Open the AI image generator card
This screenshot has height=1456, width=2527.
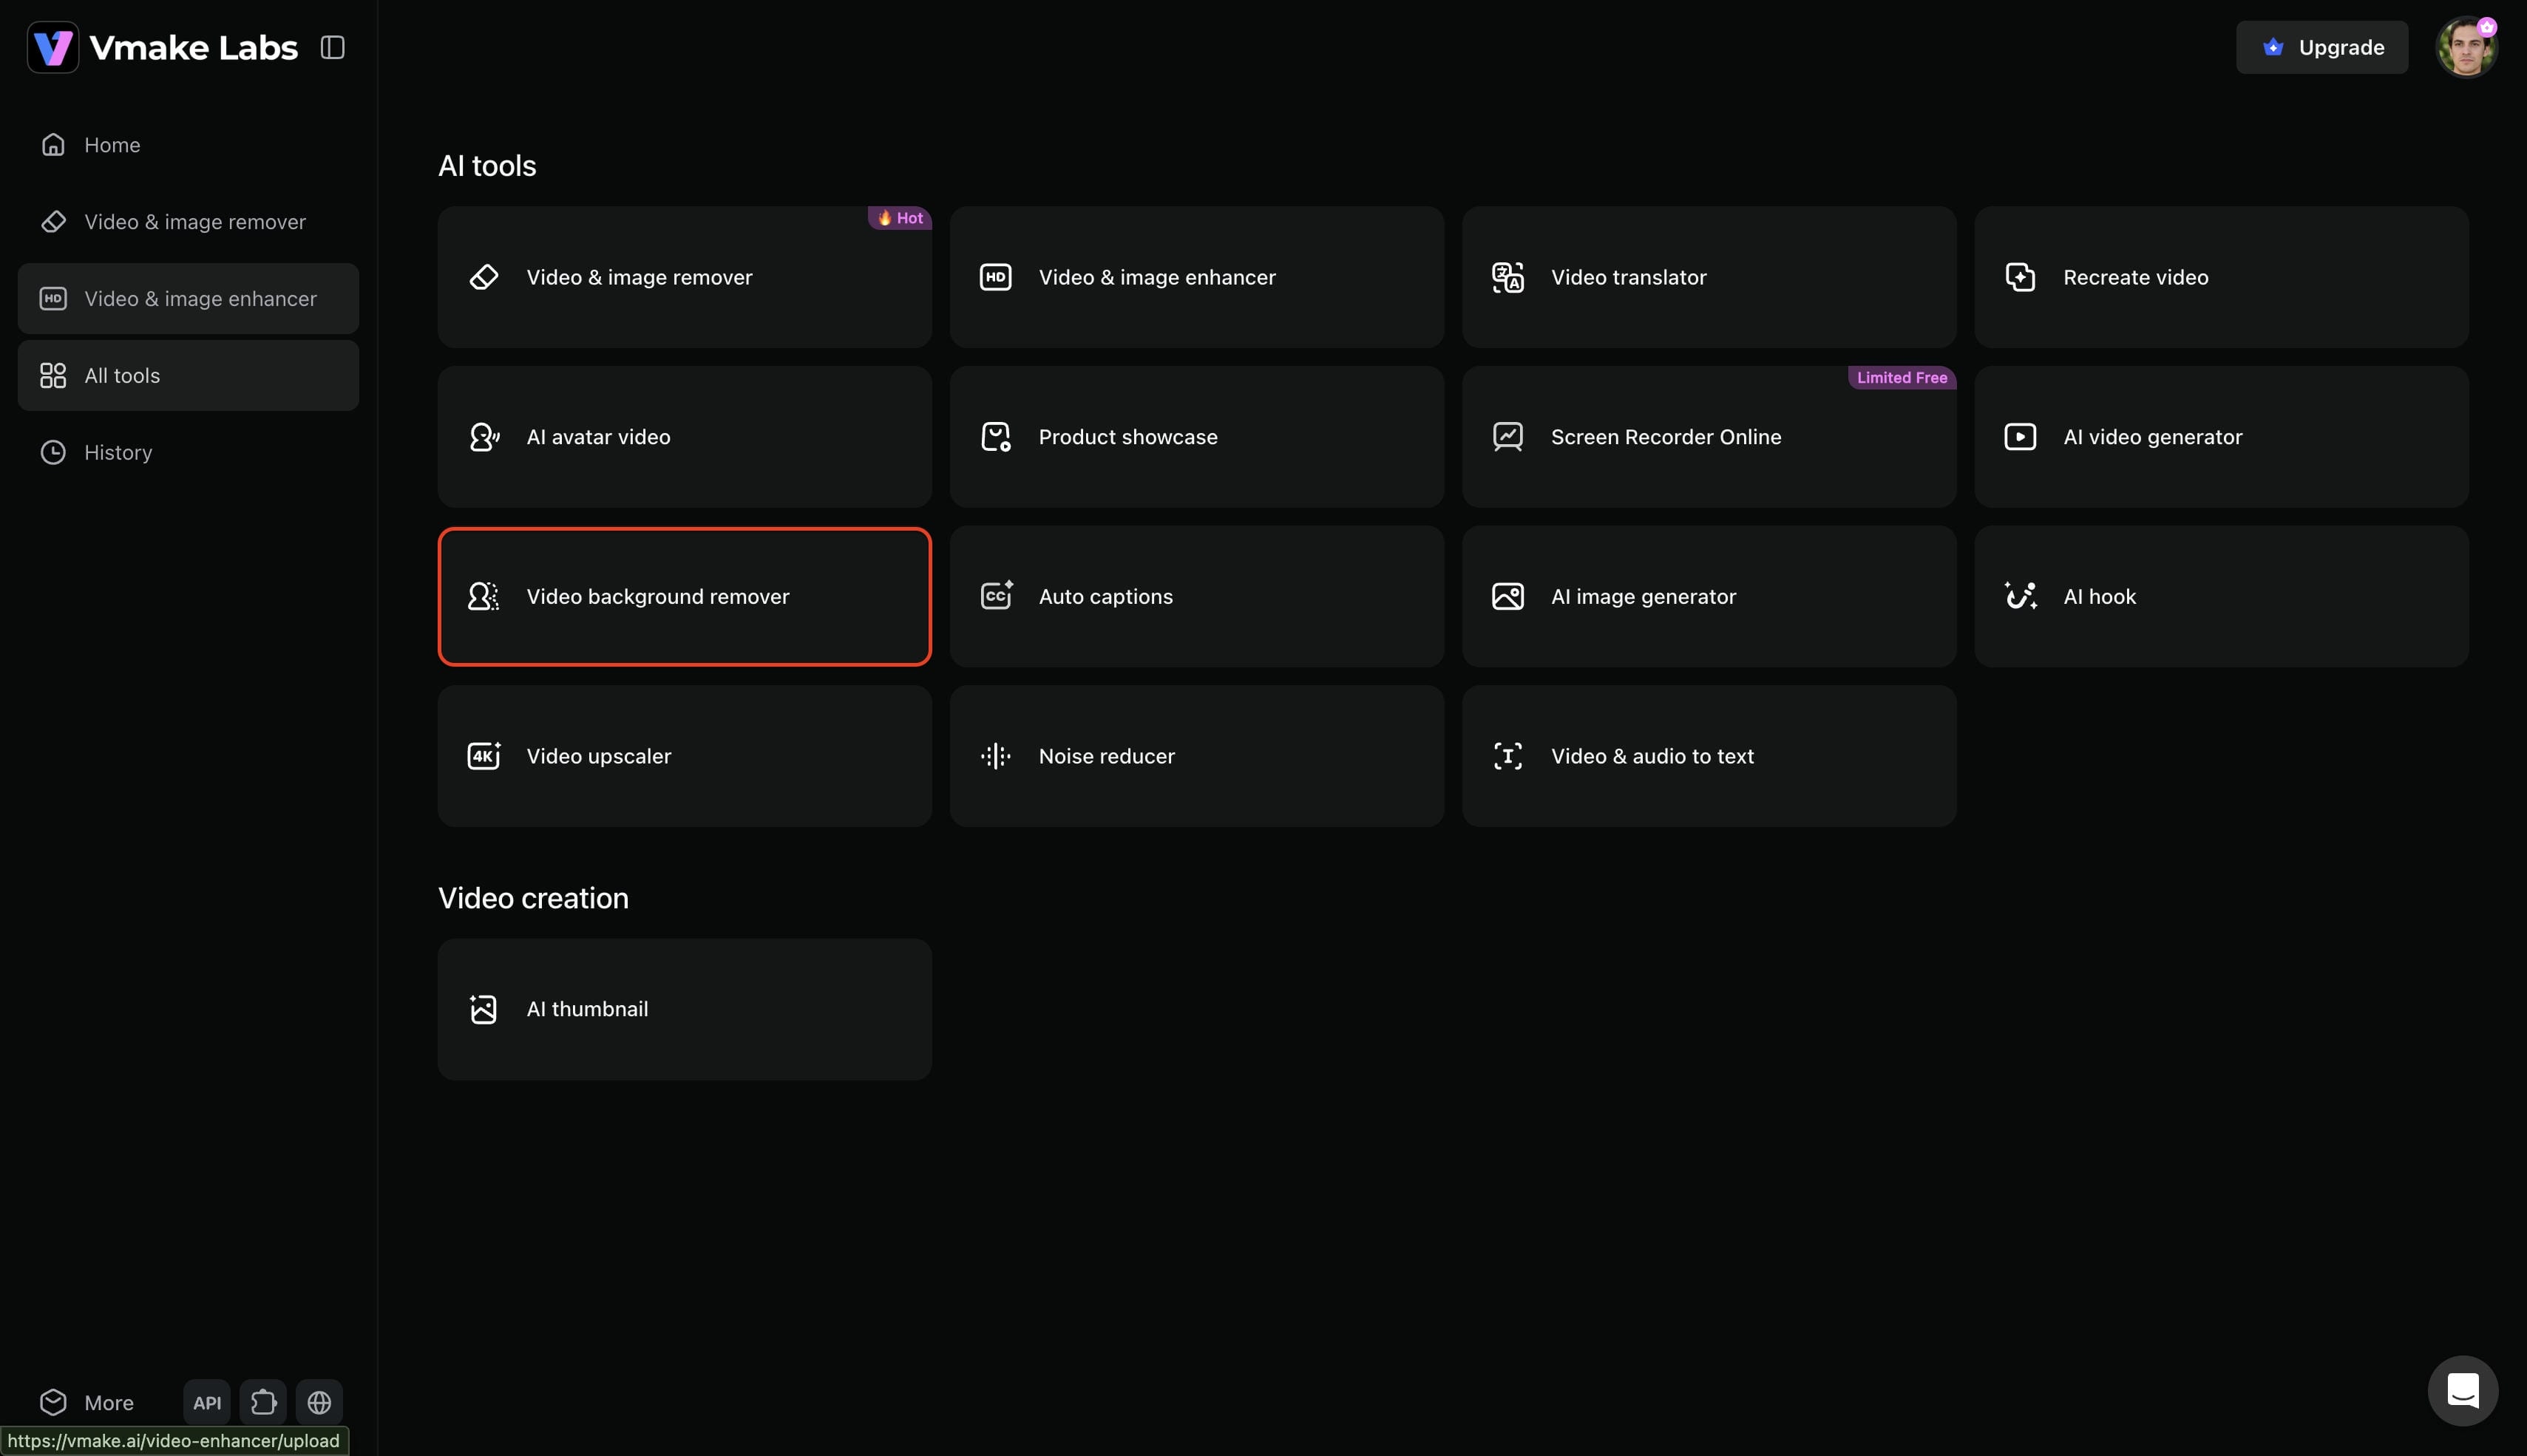click(x=1709, y=596)
